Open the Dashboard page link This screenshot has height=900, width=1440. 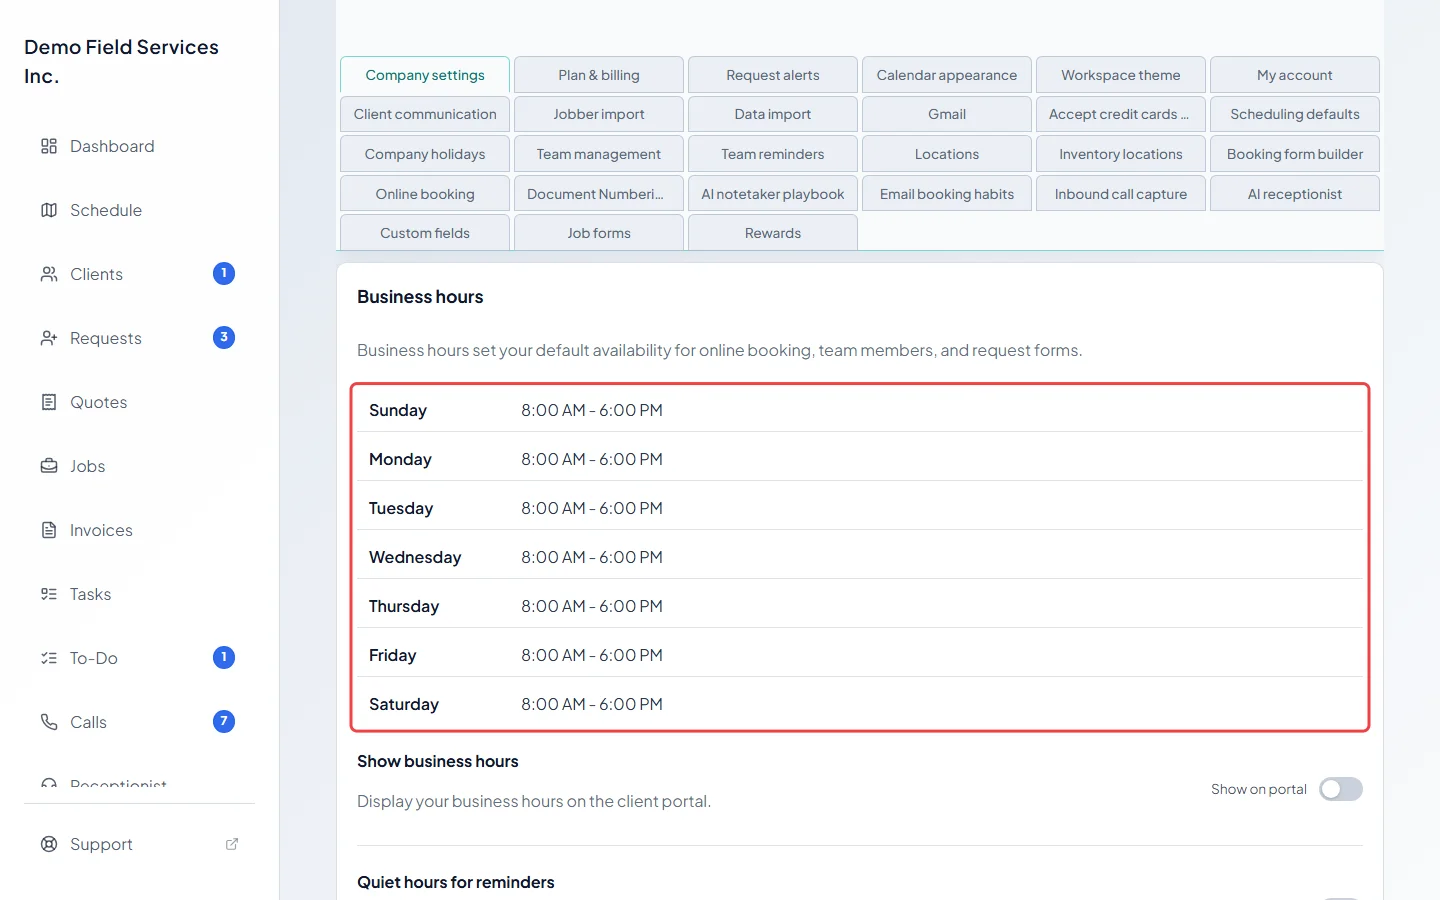(x=139, y=146)
